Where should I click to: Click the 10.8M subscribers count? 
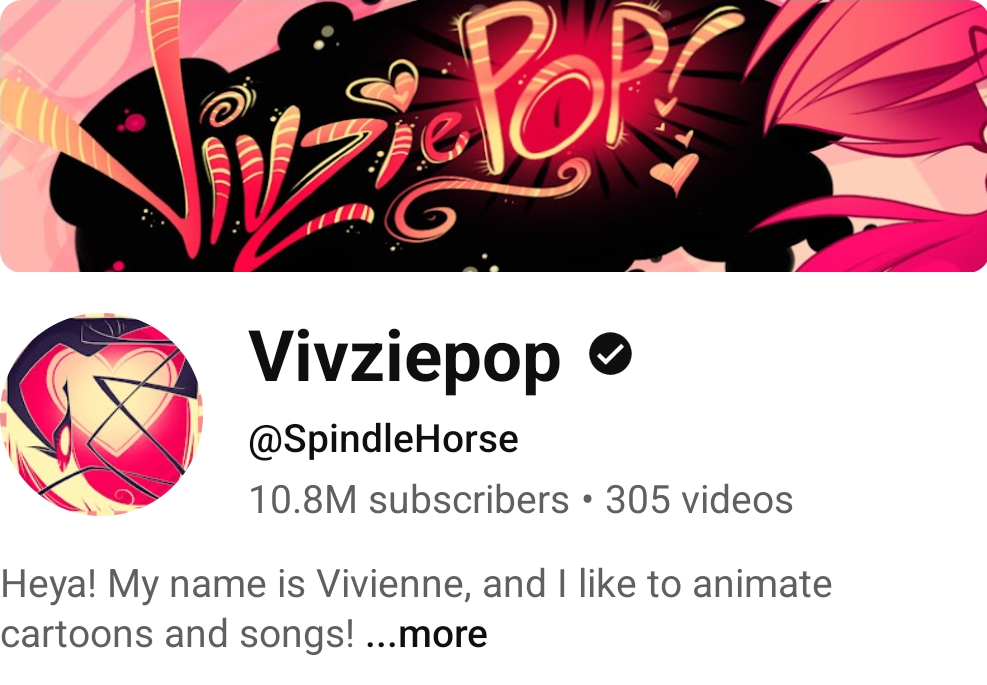[409, 501]
